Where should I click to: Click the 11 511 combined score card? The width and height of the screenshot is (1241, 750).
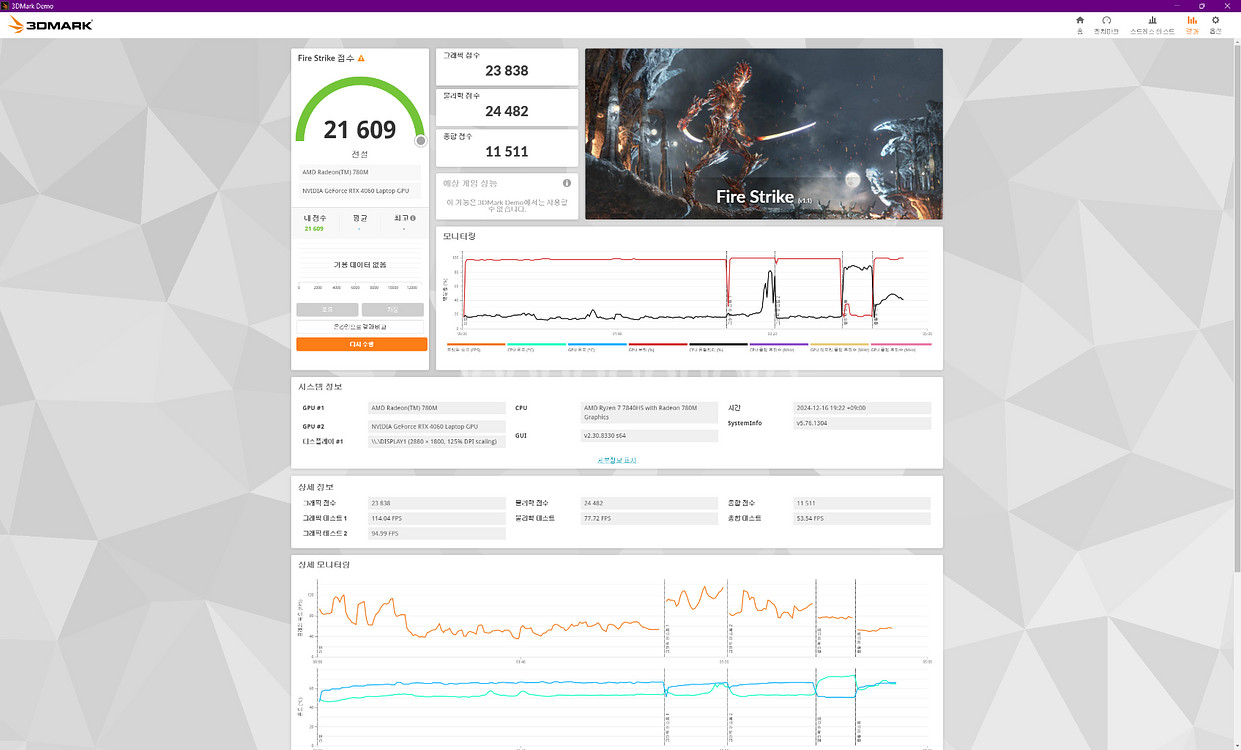[x=507, y=148]
